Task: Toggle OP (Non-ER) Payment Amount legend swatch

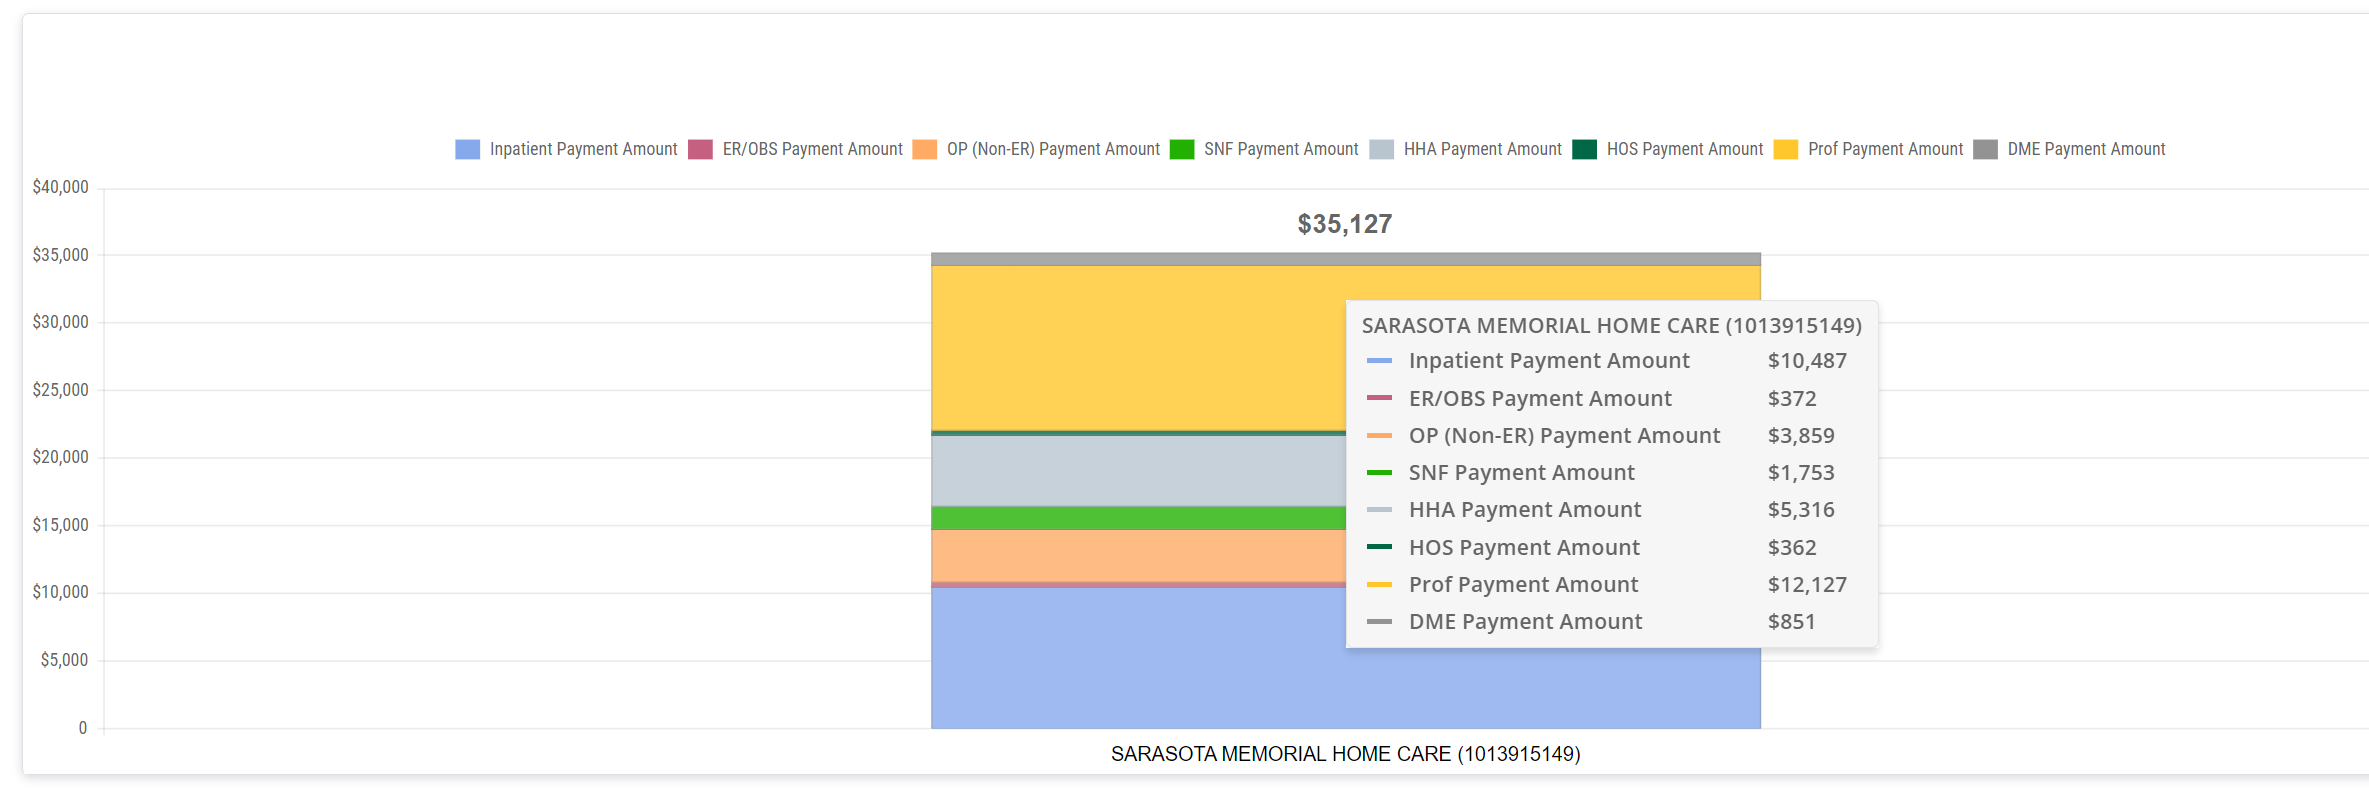Action: 925,149
